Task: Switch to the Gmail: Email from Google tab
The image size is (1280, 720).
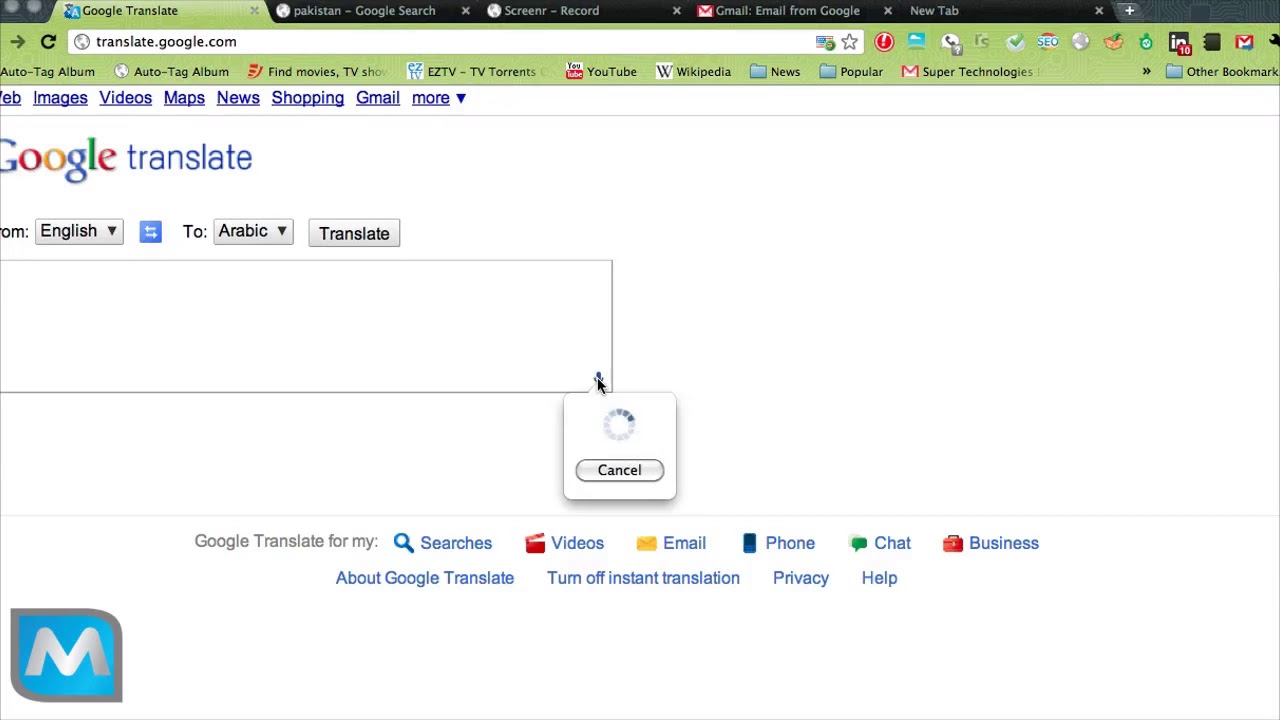Action: 787,11
